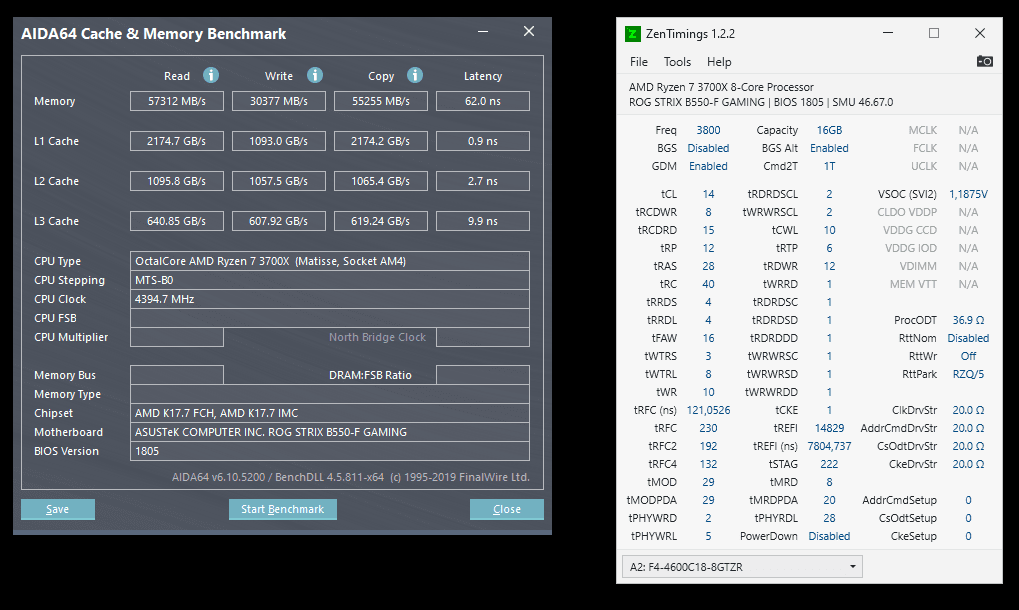
Task: Open the Help menu in ZenTimings
Action: click(x=719, y=62)
